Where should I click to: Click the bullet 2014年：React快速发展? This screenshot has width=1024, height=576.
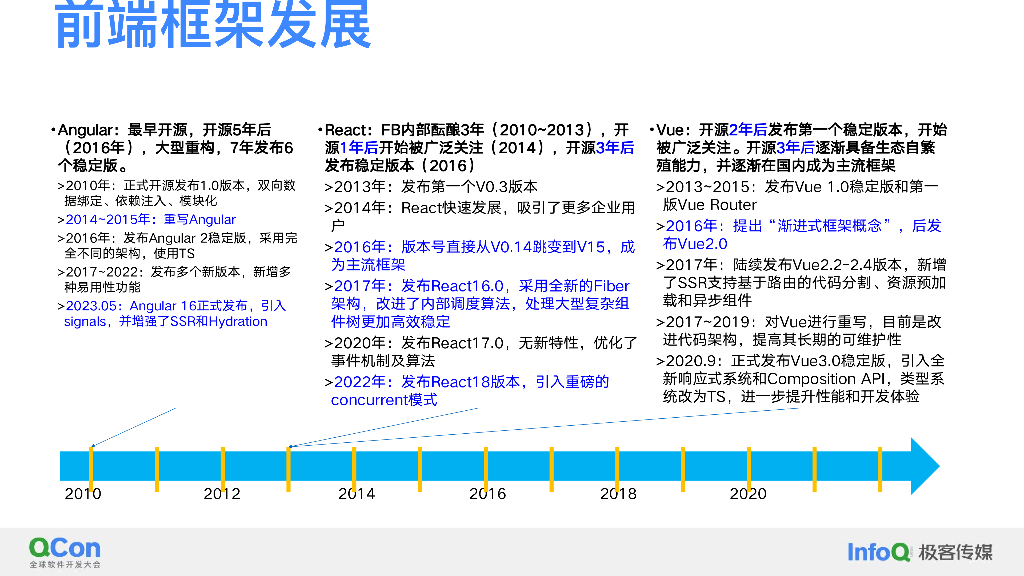[480, 216]
